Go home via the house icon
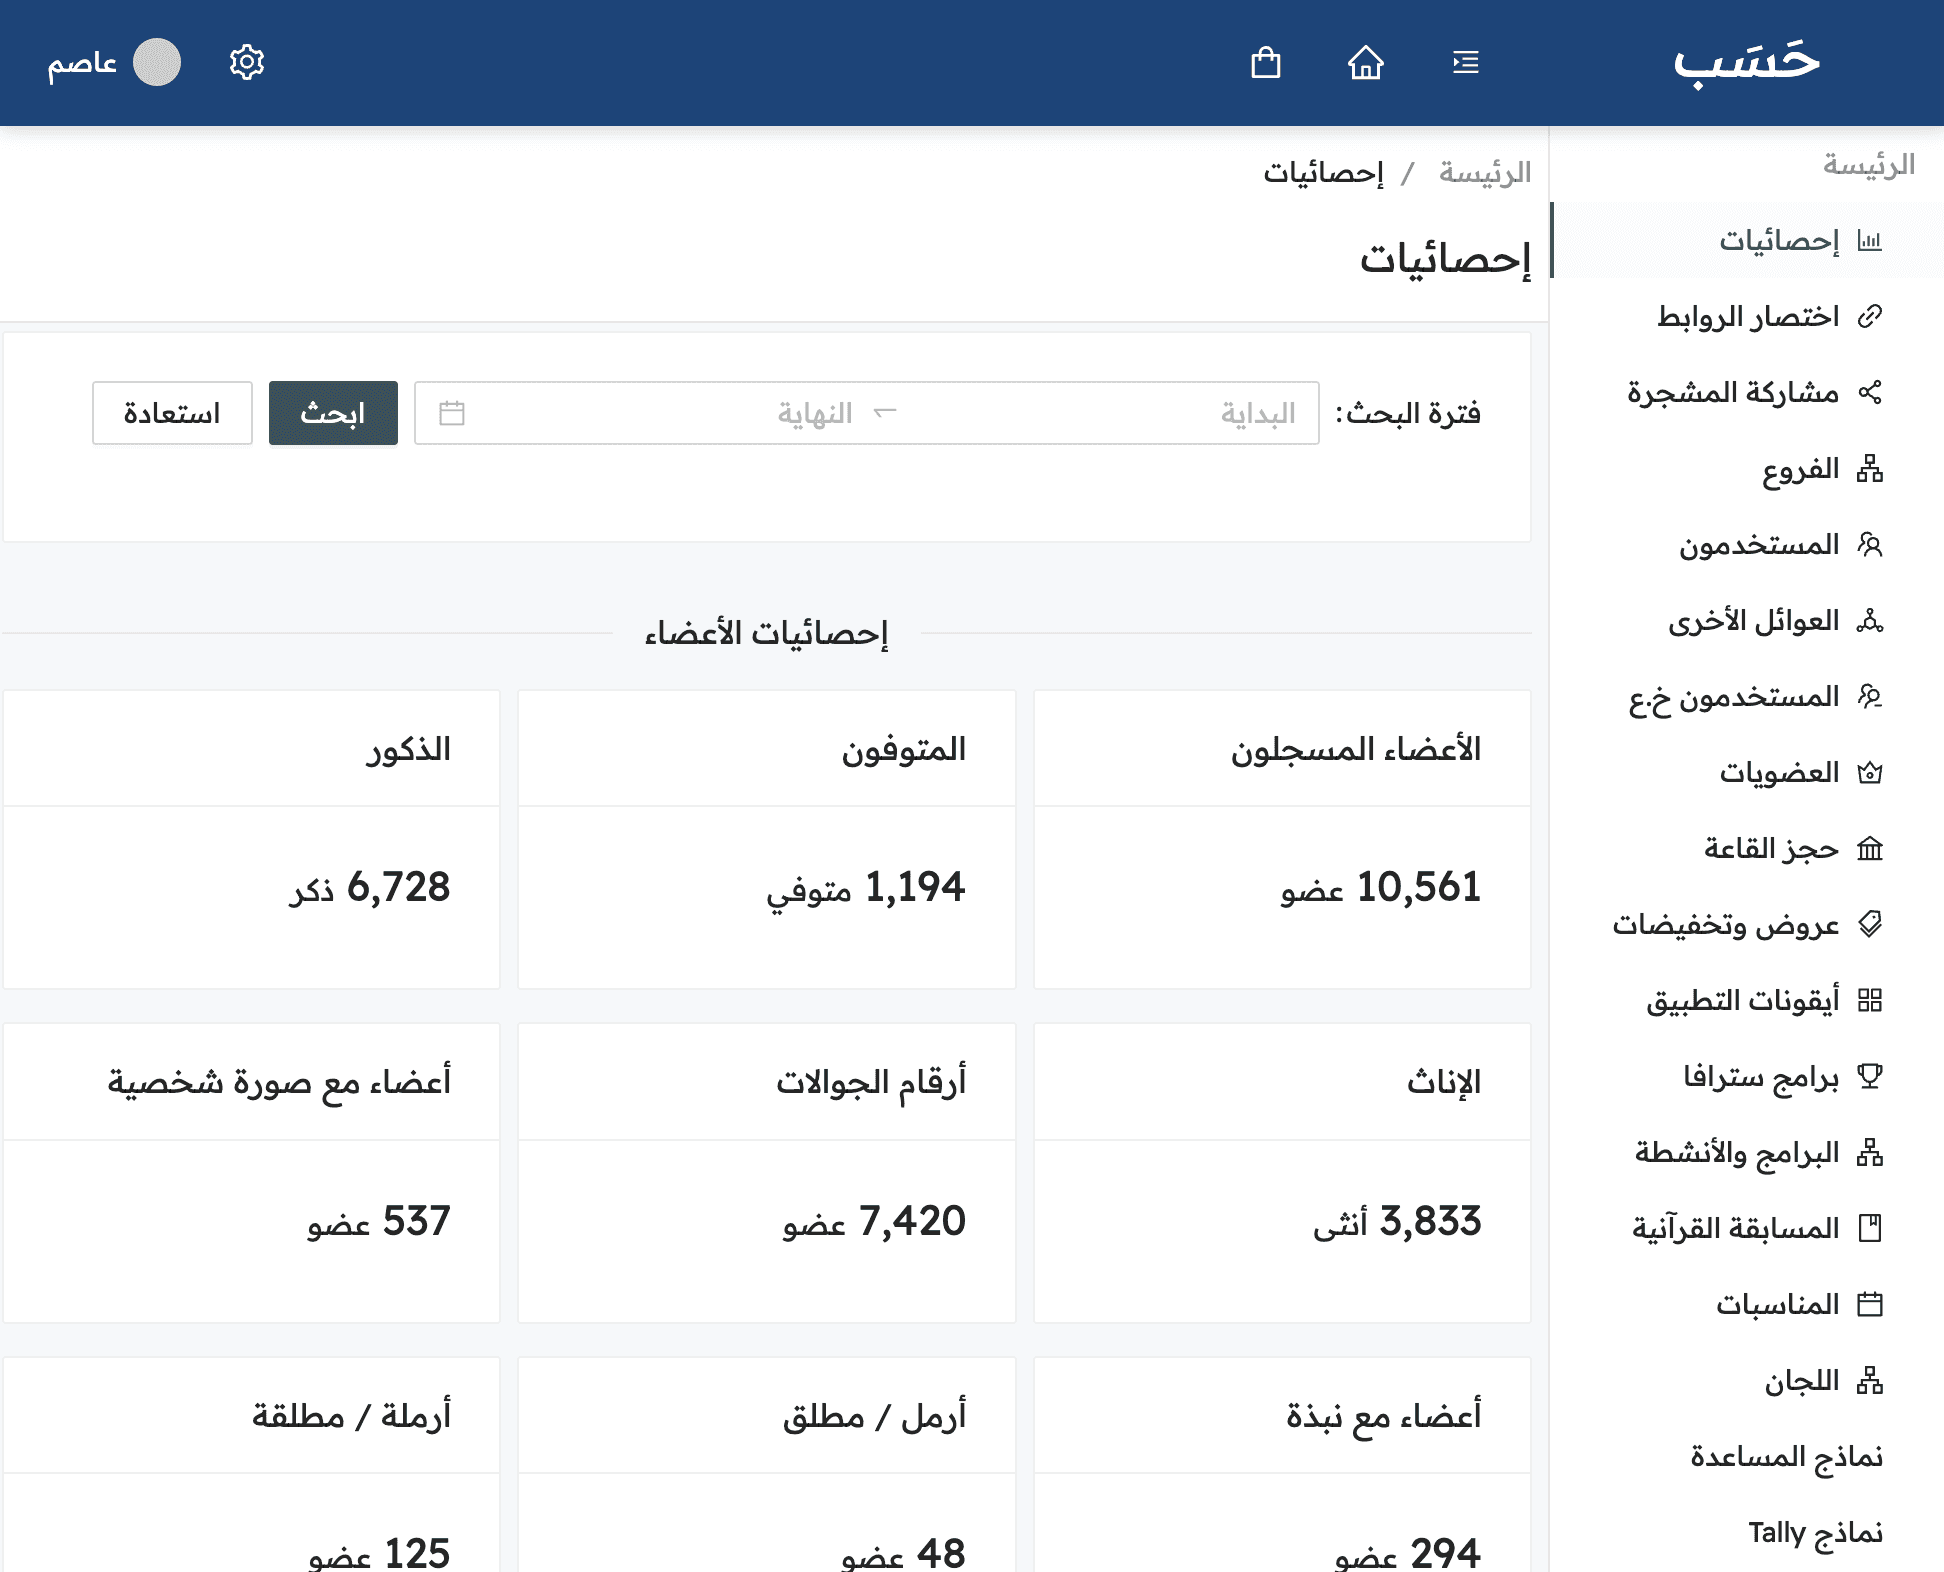This screenshot has height=1572, width=1944. [x=1366, y=63]
